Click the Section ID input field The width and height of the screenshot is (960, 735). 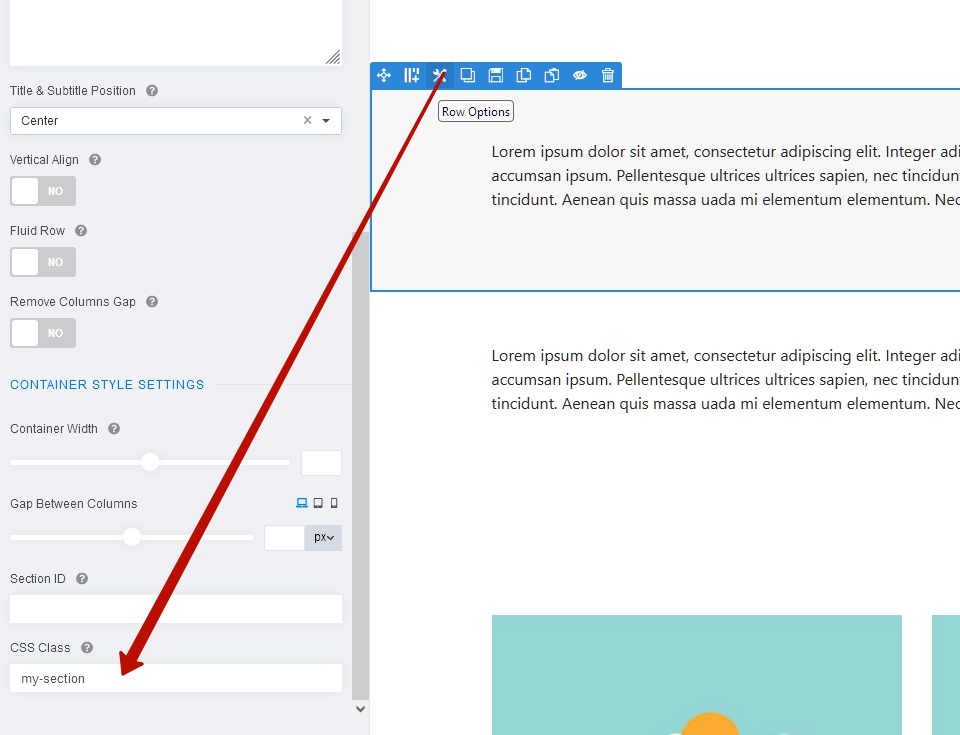click(175, 609)
